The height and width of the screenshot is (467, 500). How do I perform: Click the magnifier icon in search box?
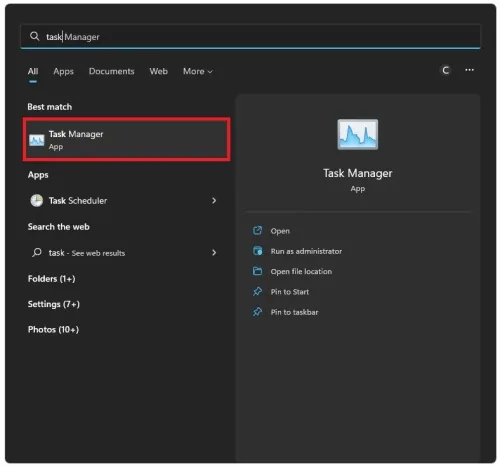(34, 36)
